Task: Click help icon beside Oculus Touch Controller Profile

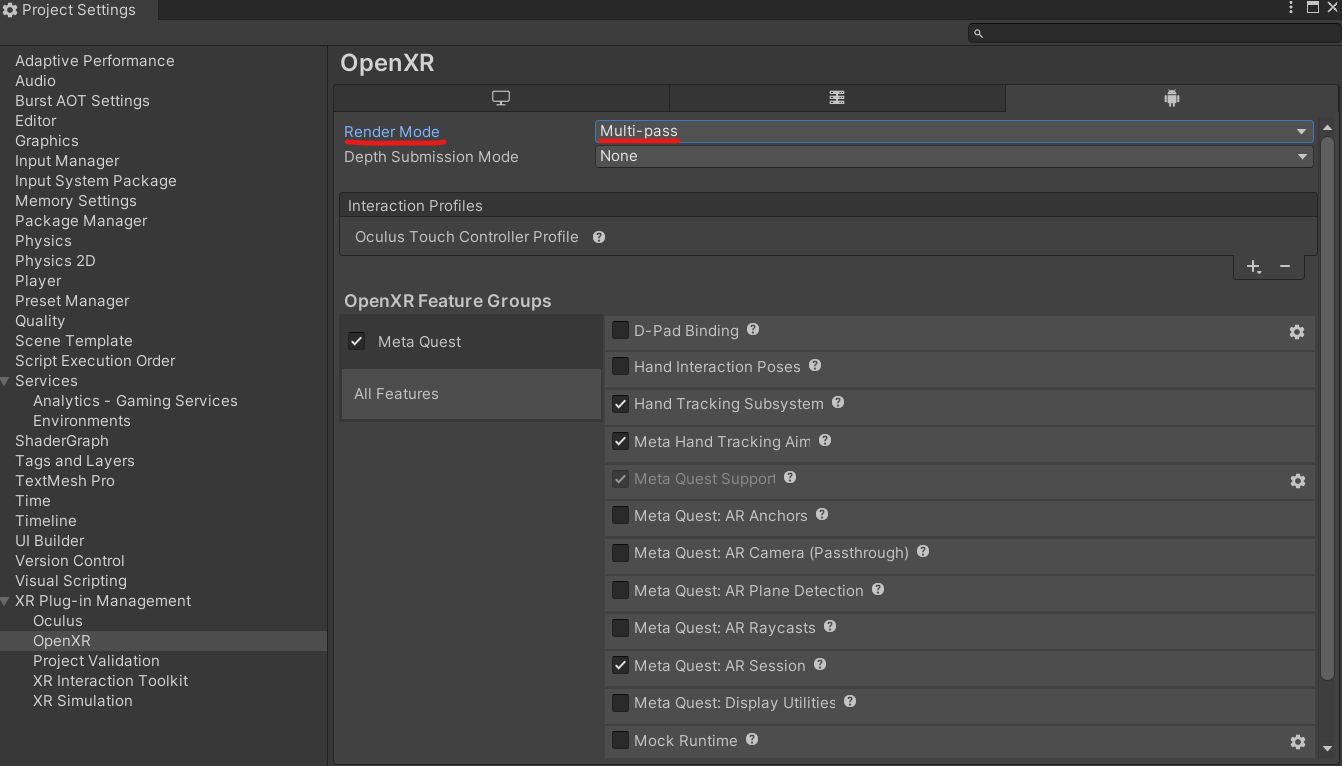Action: (599, 237)
